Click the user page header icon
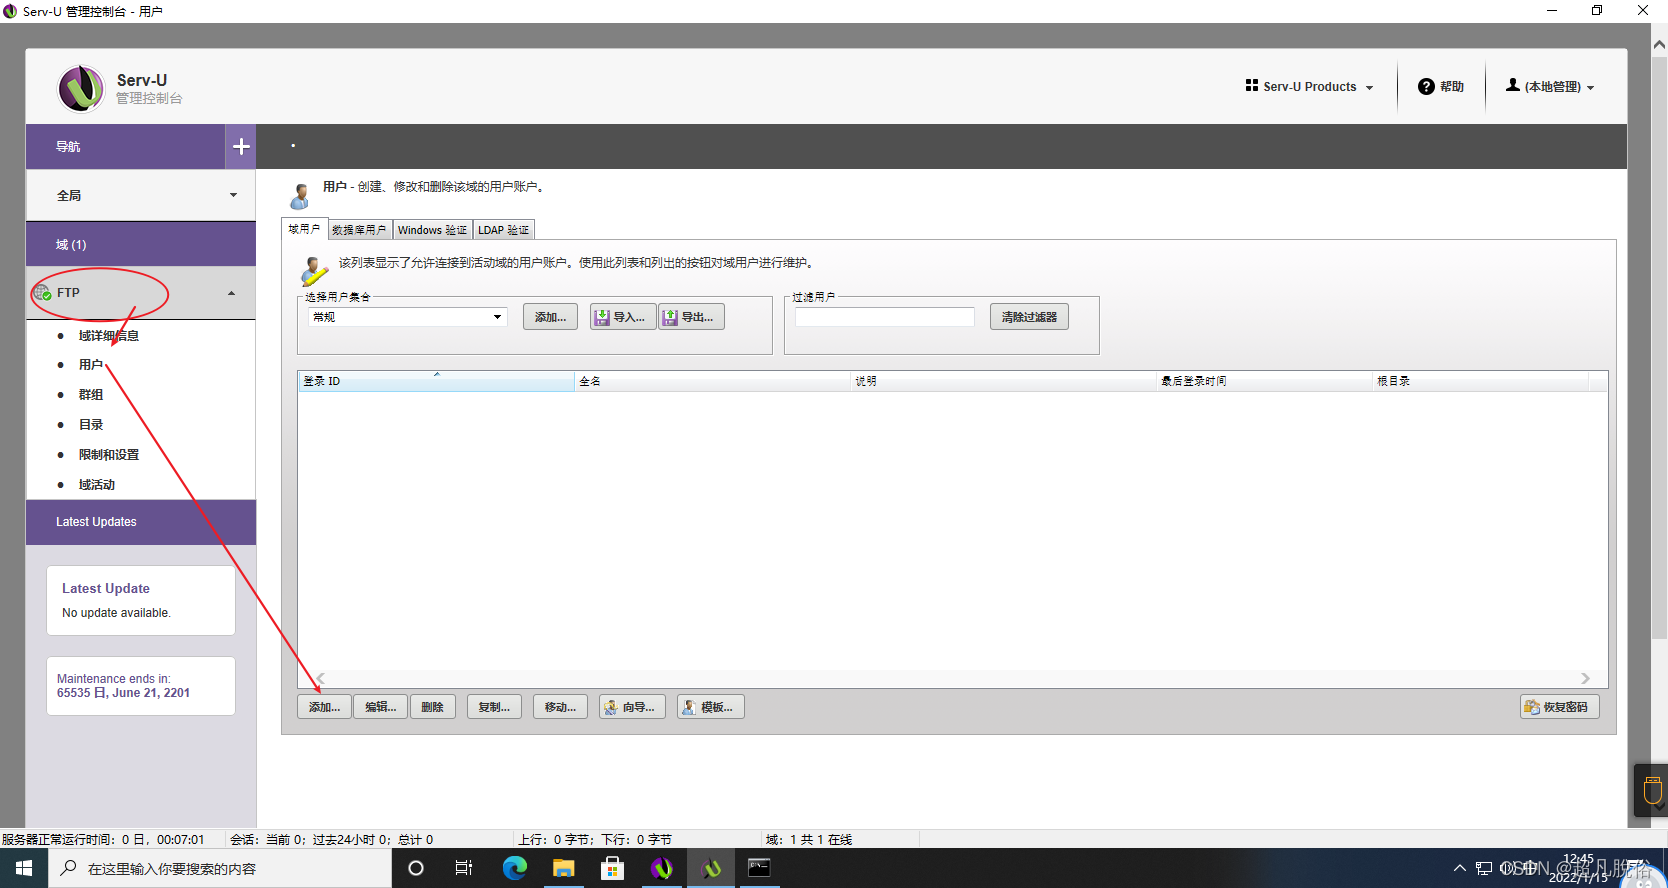The width and height of the screenshot is (1668, 888). point(300,195)
